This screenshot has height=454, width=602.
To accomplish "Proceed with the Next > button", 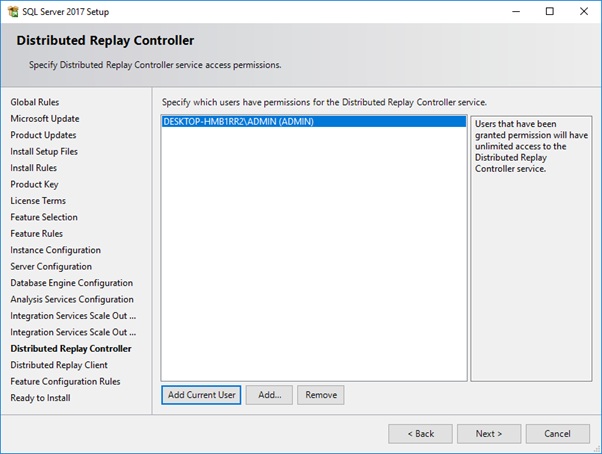I will (x=489, y=434).
